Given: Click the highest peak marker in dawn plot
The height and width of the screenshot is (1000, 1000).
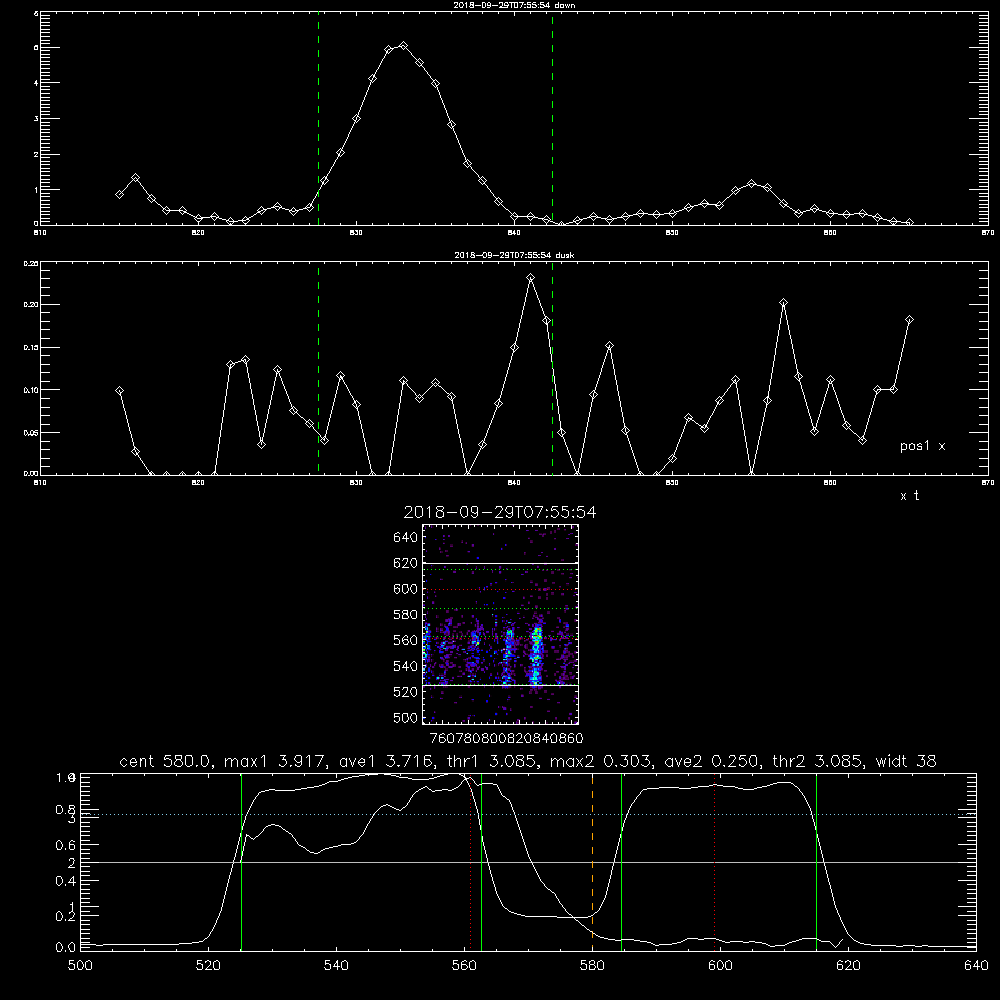Looking at the screenshot, I should 403,46.
